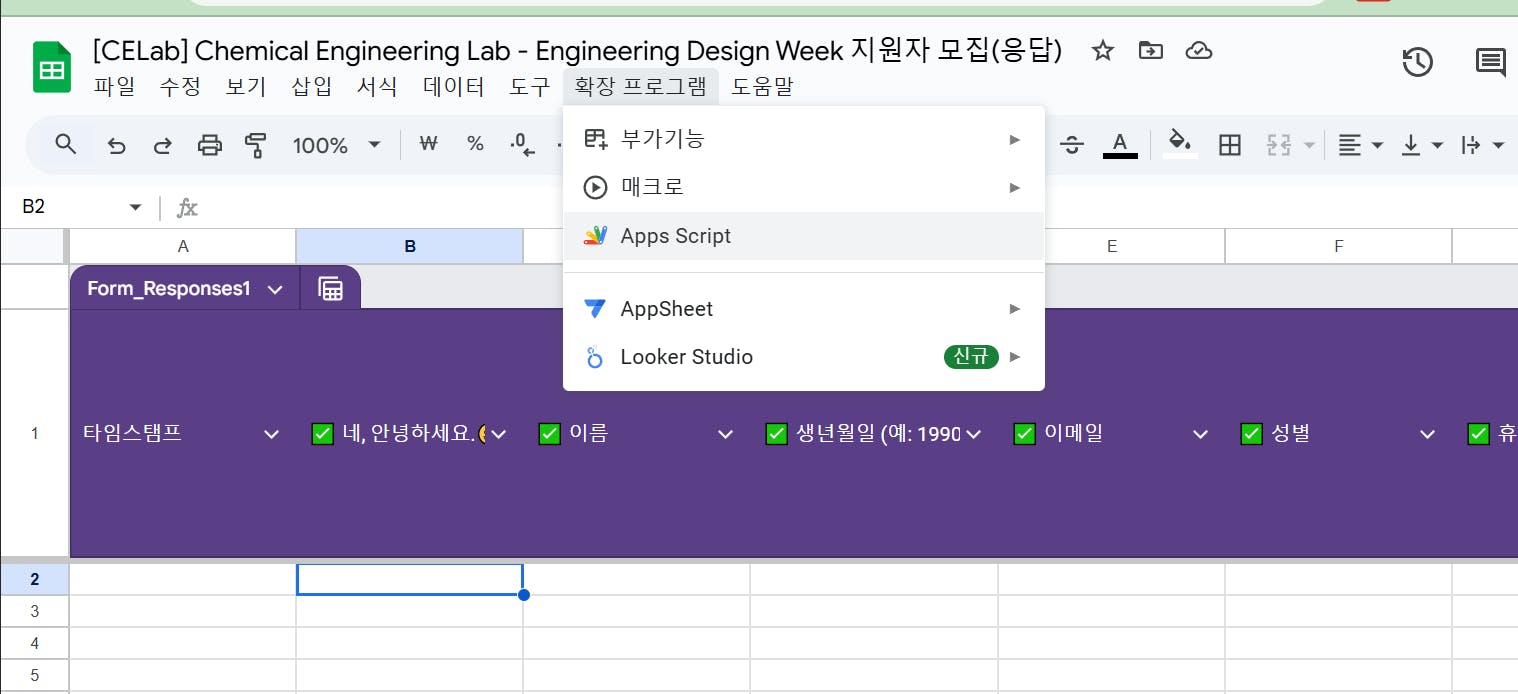The height and width of the screenshot is (694, 1518).
Task: Format as percent
Action: [x=475, y=145]
